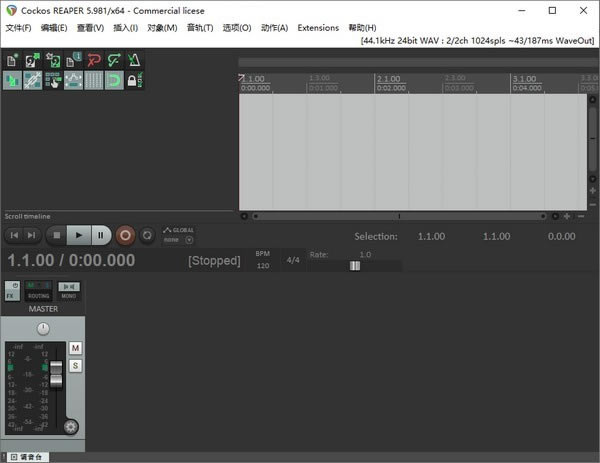
Task: Click the BPM 120 tempo field
Action: [263, 266]
